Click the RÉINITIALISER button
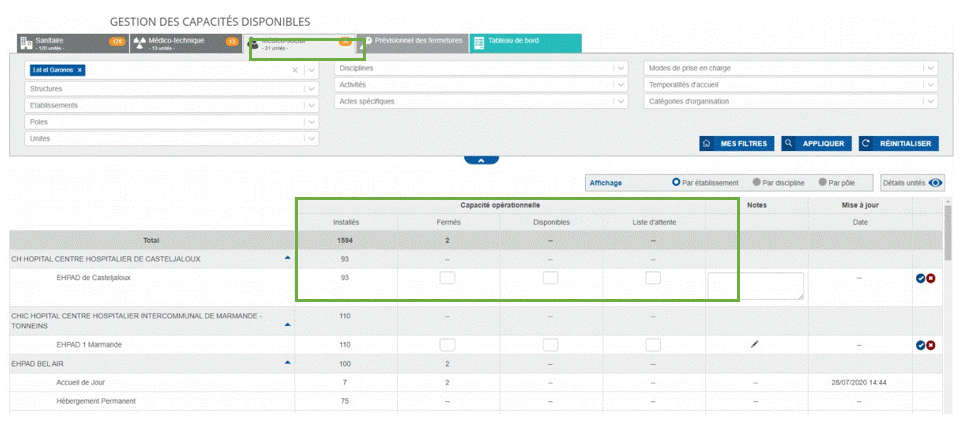This screenshot has height=440, width=967. (x=899, y=143)
